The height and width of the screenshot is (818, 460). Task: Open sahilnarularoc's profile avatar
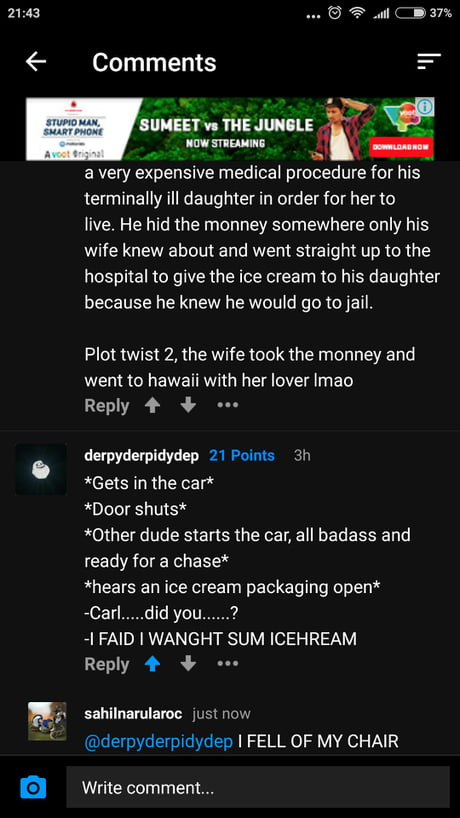[x=47, y=721]
